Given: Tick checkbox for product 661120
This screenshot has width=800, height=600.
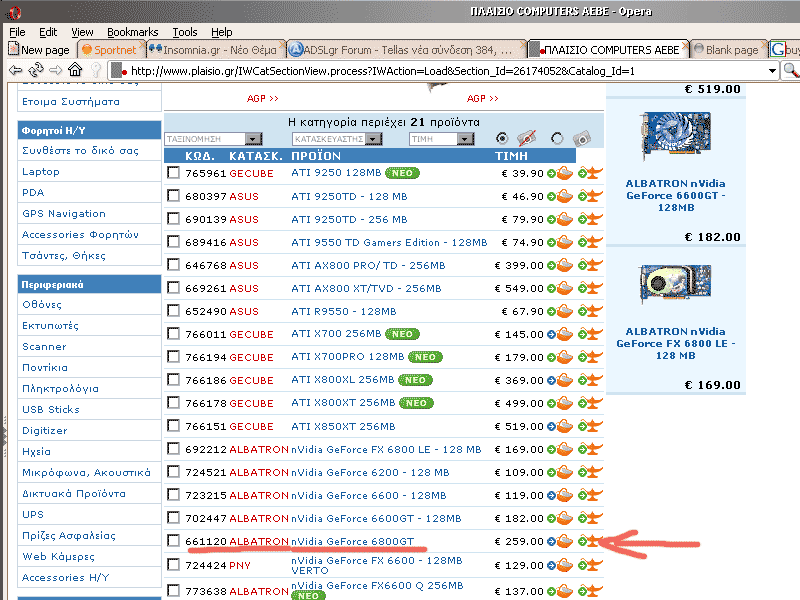Looking at the screenshot, I should click(173, 540).
